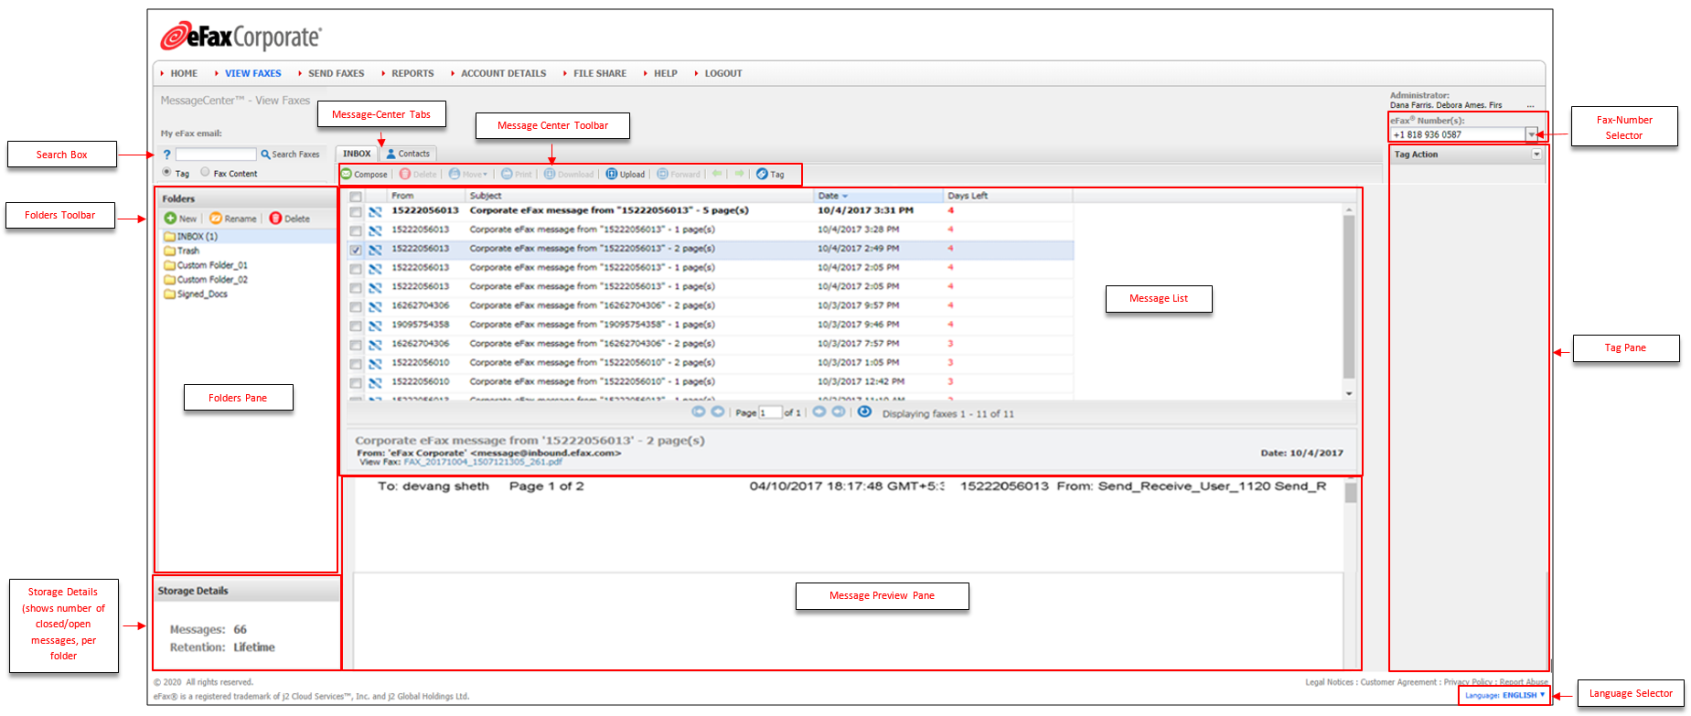Click the Download toolbar icon
Viewport: 1691px width, 716px height.
549,174
